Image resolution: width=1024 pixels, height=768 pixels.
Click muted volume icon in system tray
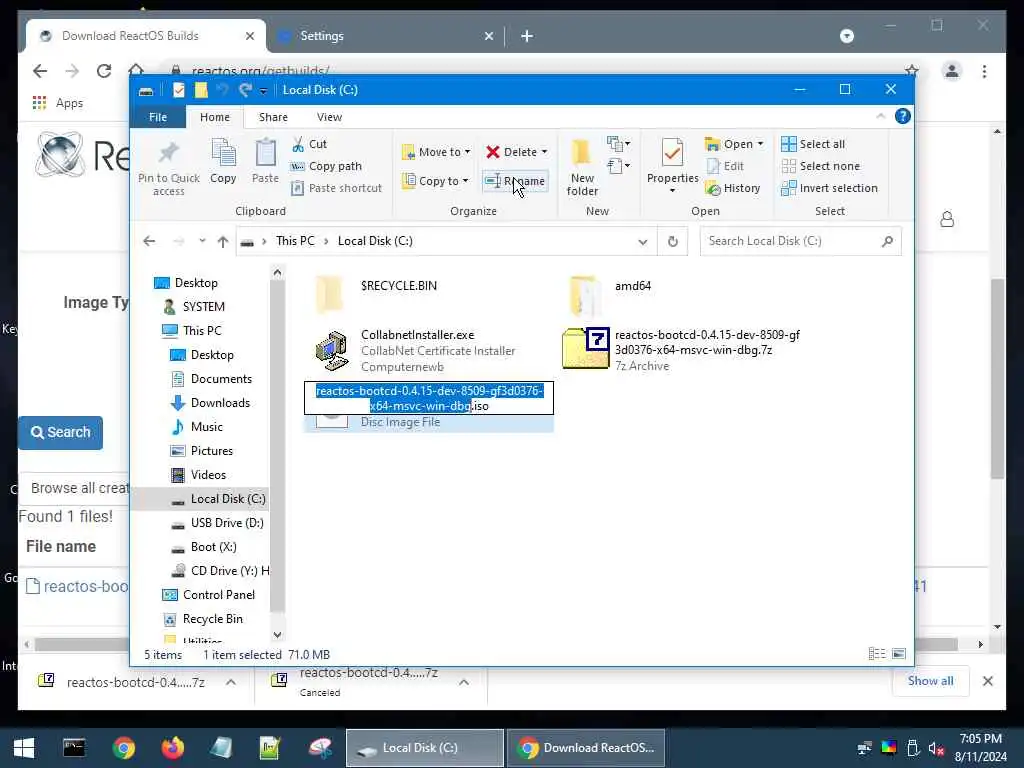pyautogui.click(x=936, y=748)
